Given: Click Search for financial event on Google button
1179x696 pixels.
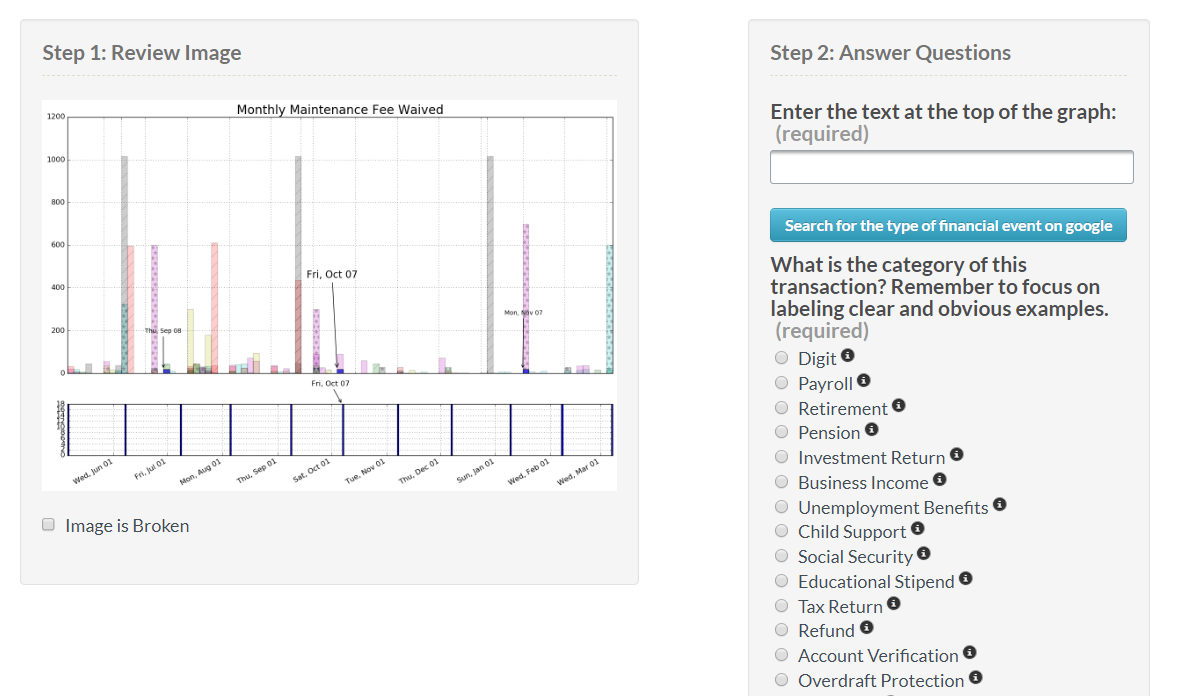Looking at the screenshot, I should (x=948, y=225).
